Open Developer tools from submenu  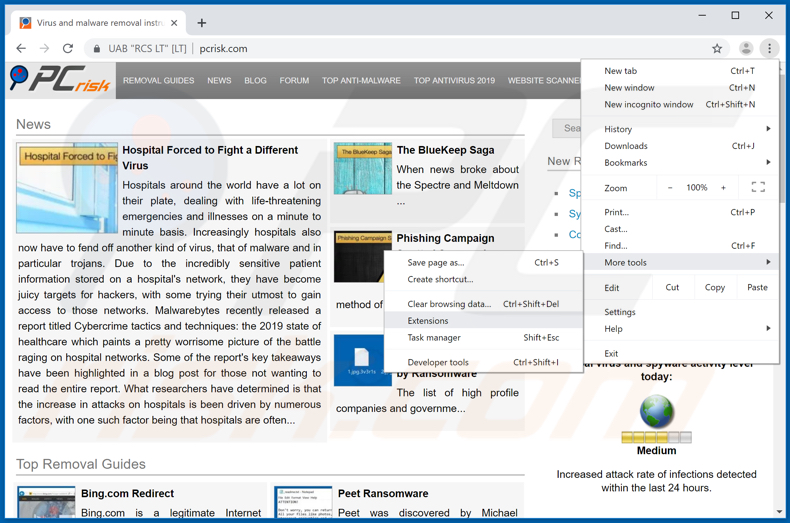coord(483,362)
